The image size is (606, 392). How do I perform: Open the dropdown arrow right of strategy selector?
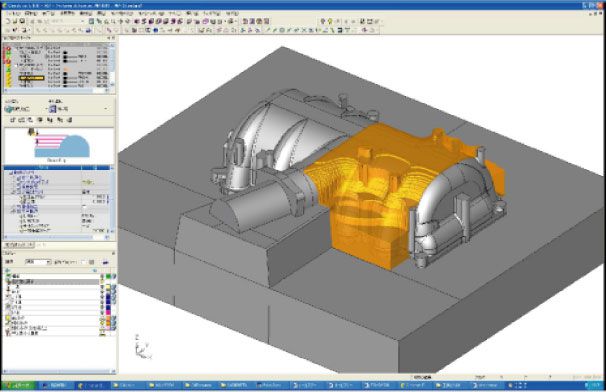click(x=106, y=109)
